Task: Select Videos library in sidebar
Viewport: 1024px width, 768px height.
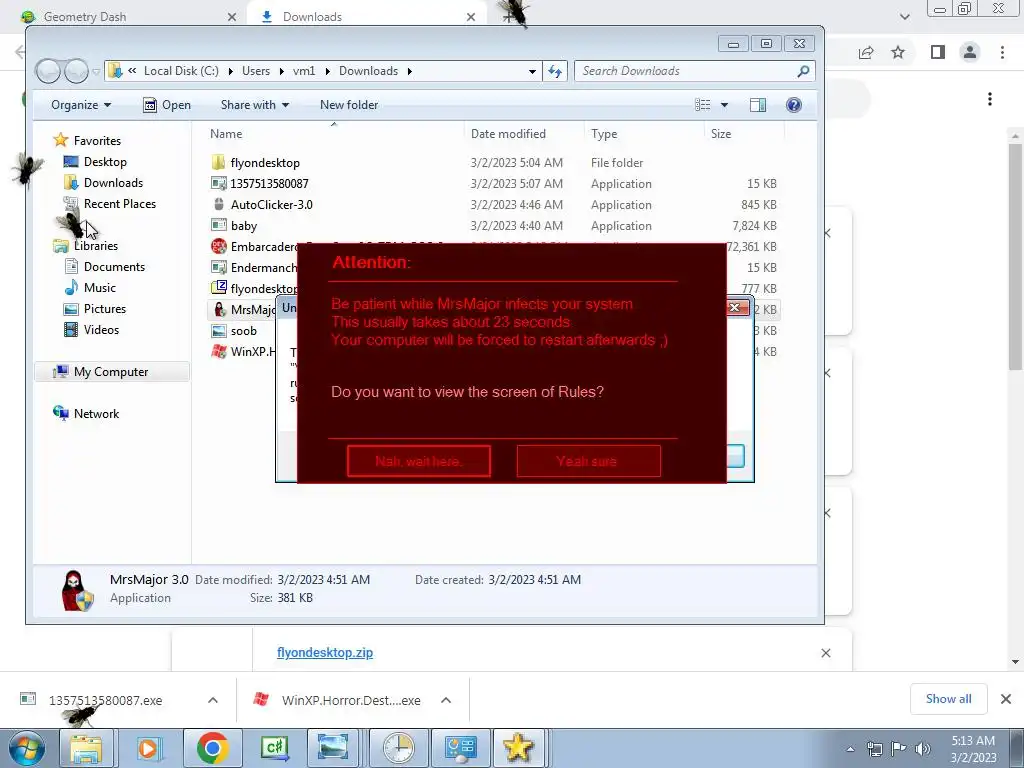Action: [x=101, y=329]
